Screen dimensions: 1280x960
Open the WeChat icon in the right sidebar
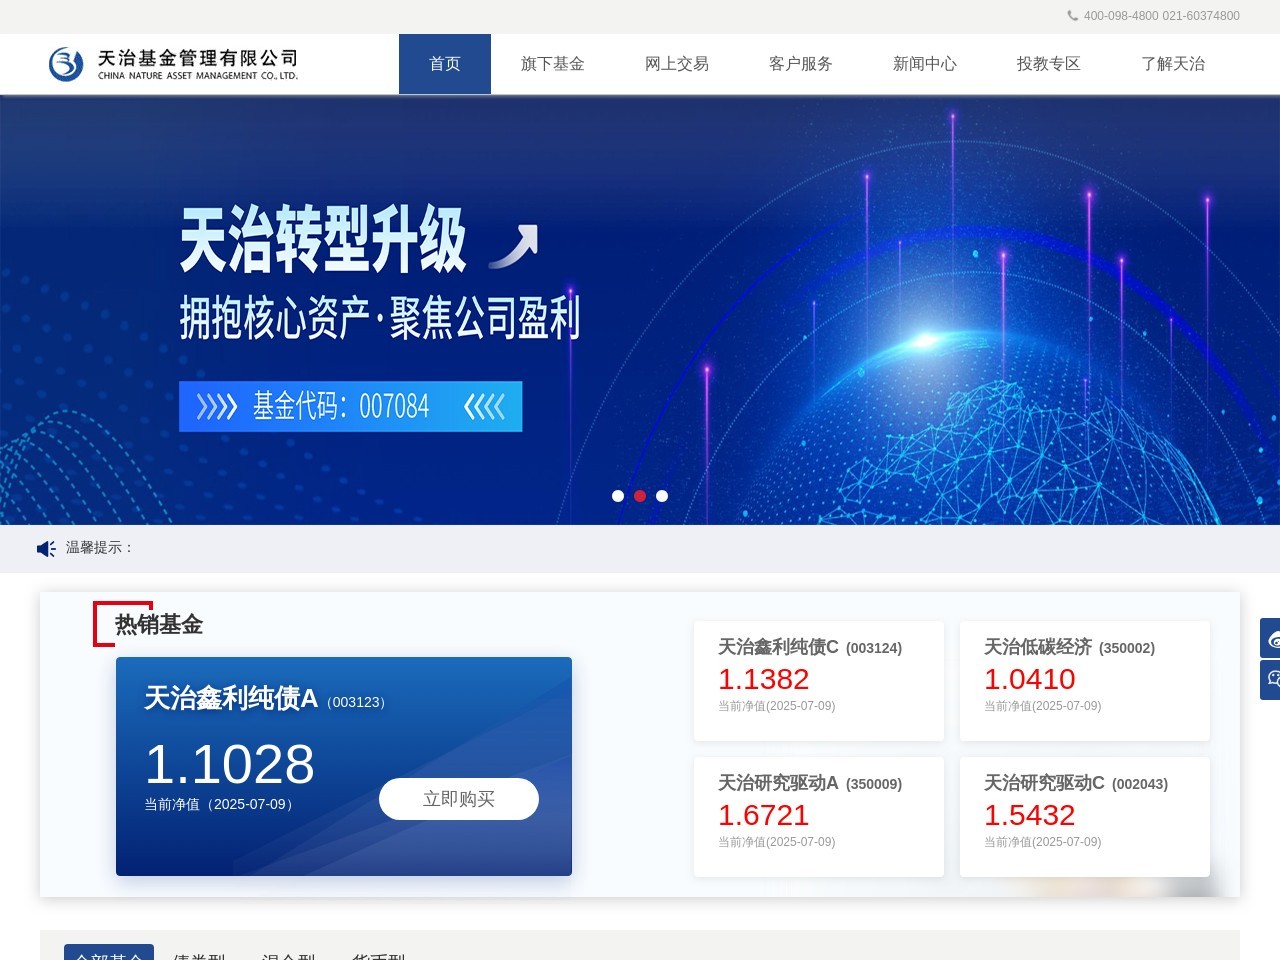1271,678
